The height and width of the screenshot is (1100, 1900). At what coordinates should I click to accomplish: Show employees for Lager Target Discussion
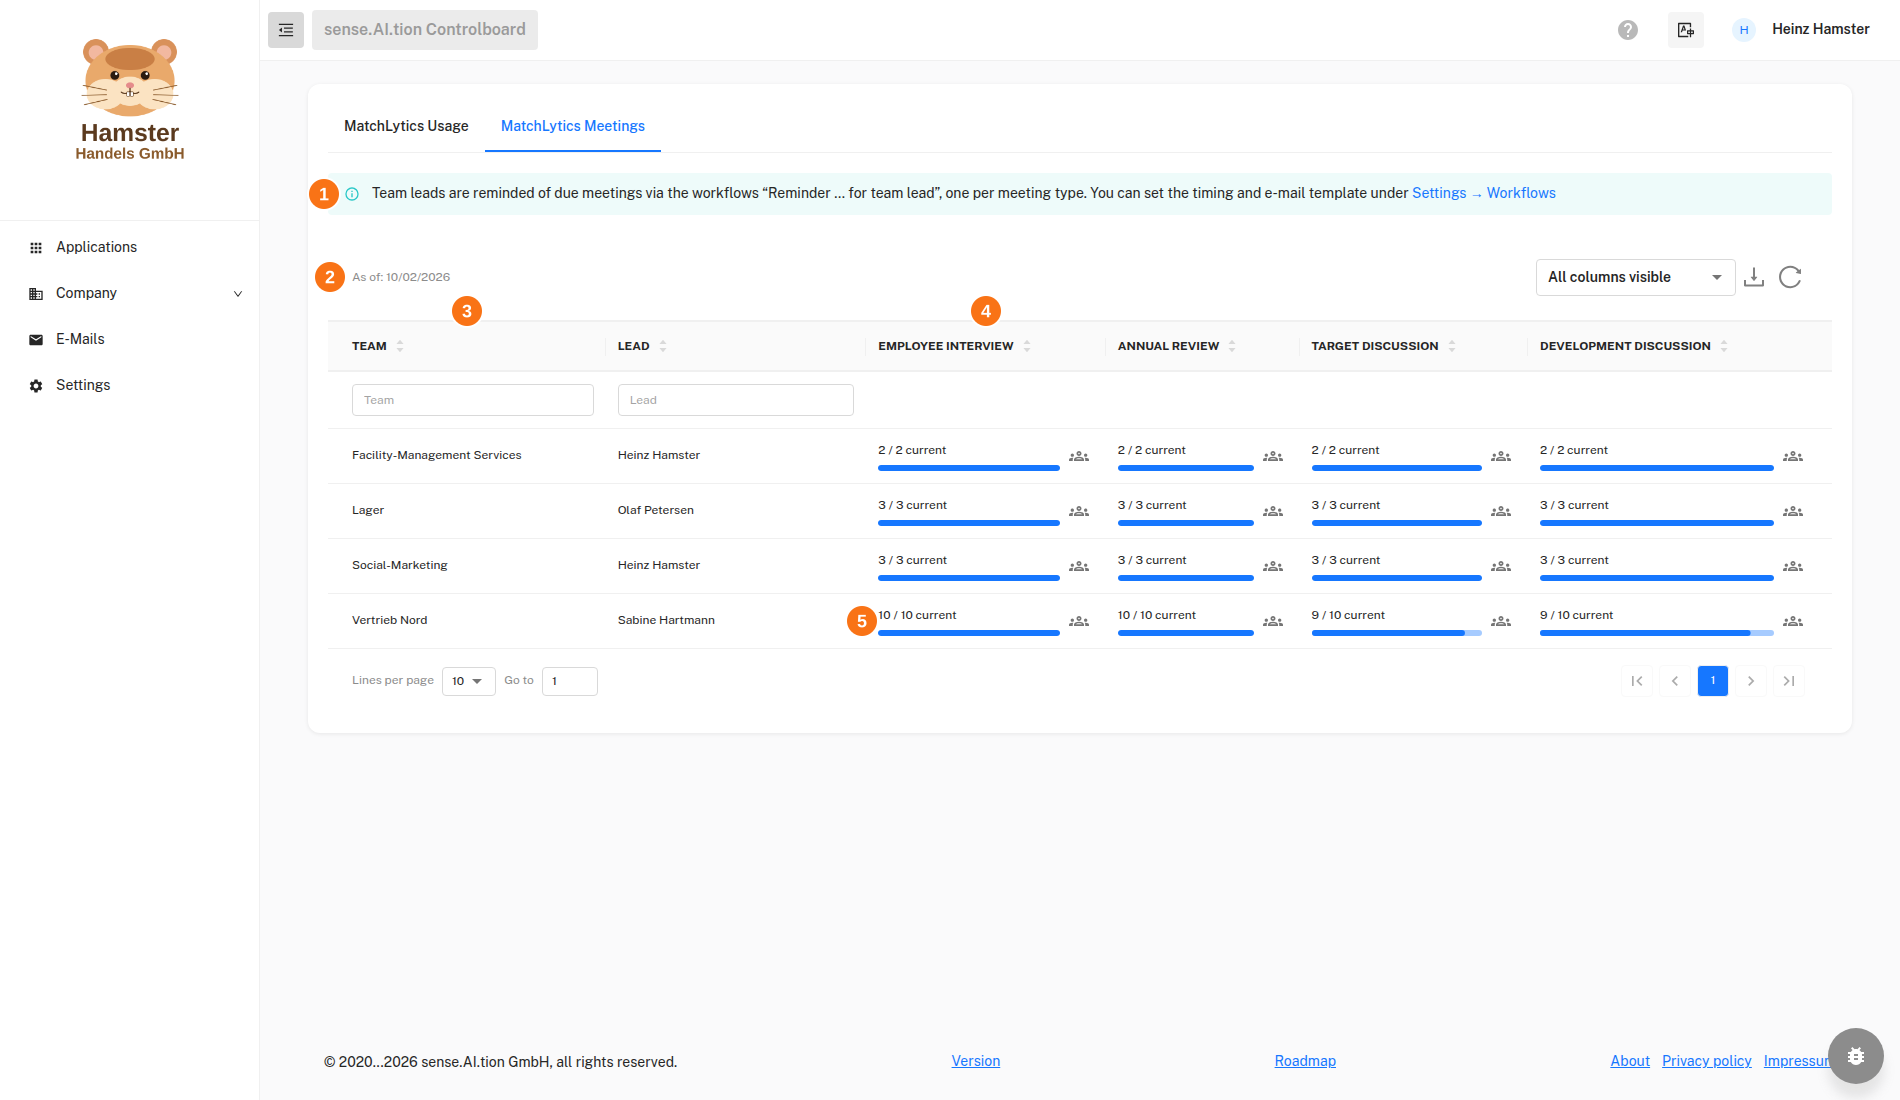point(1501,512)
